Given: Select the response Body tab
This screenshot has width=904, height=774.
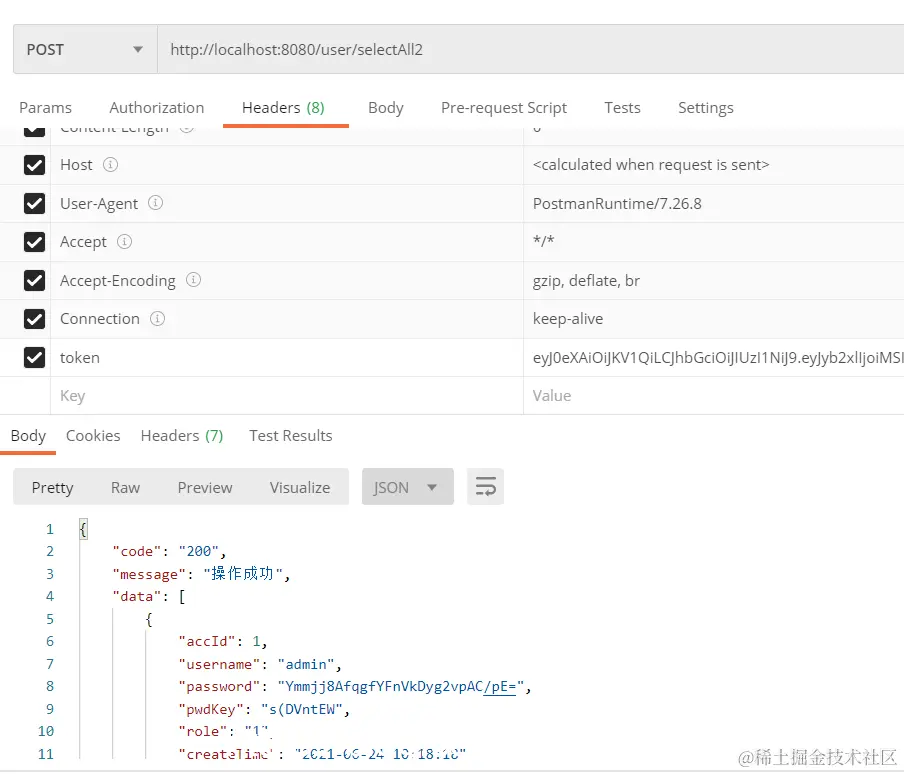Looking at the screenshot, I should 28,436.
